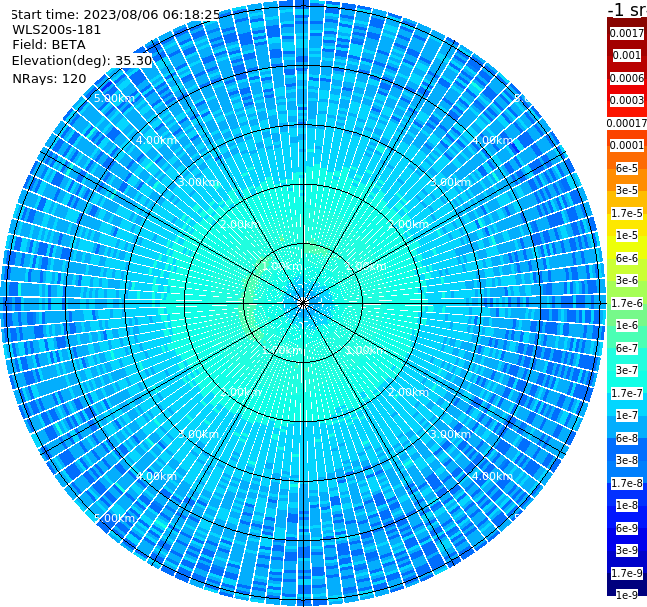The width and height of the screenshot is (647, 607).
Task: Click the 6e-9 colorbar label
Action: pyautogui.click(x=627, y=528)
